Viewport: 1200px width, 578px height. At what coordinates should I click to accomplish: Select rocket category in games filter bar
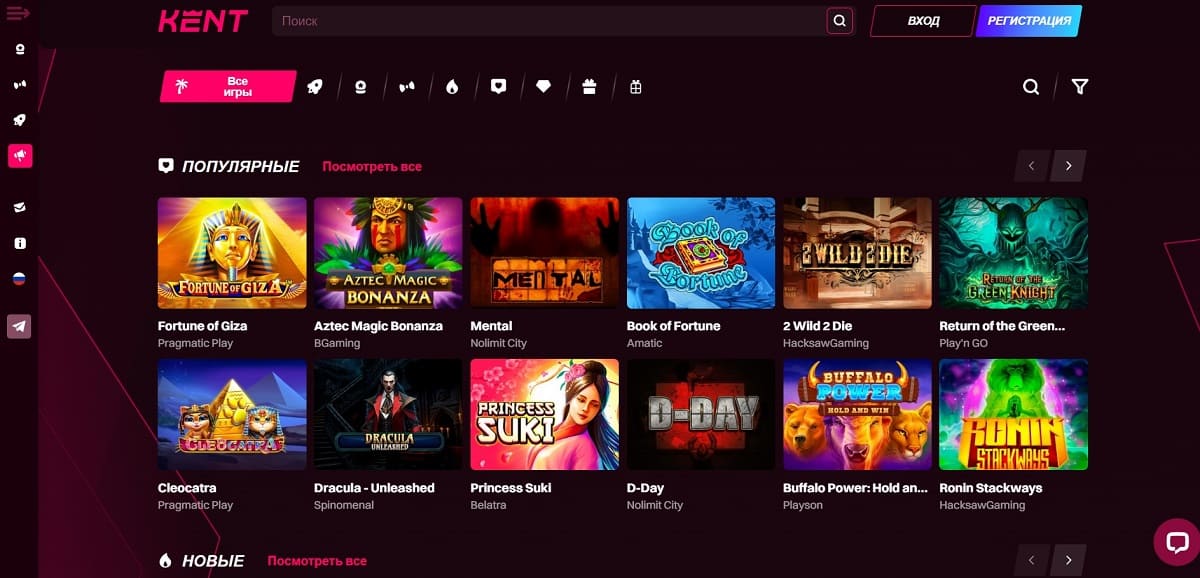315,87
